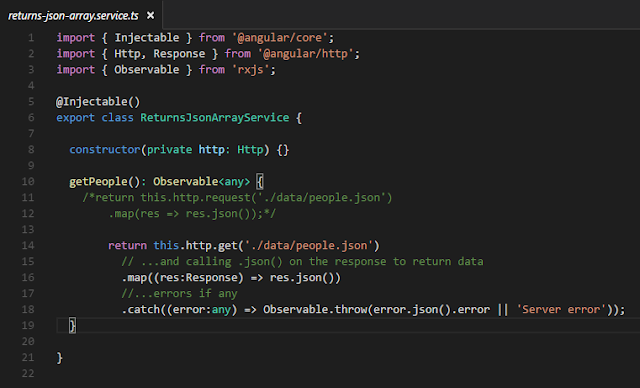Image resolution: width=640 pixels, height=388 pixels.
Task: Place cursor on '@angular/http' import string
Action: pos(305,54)
